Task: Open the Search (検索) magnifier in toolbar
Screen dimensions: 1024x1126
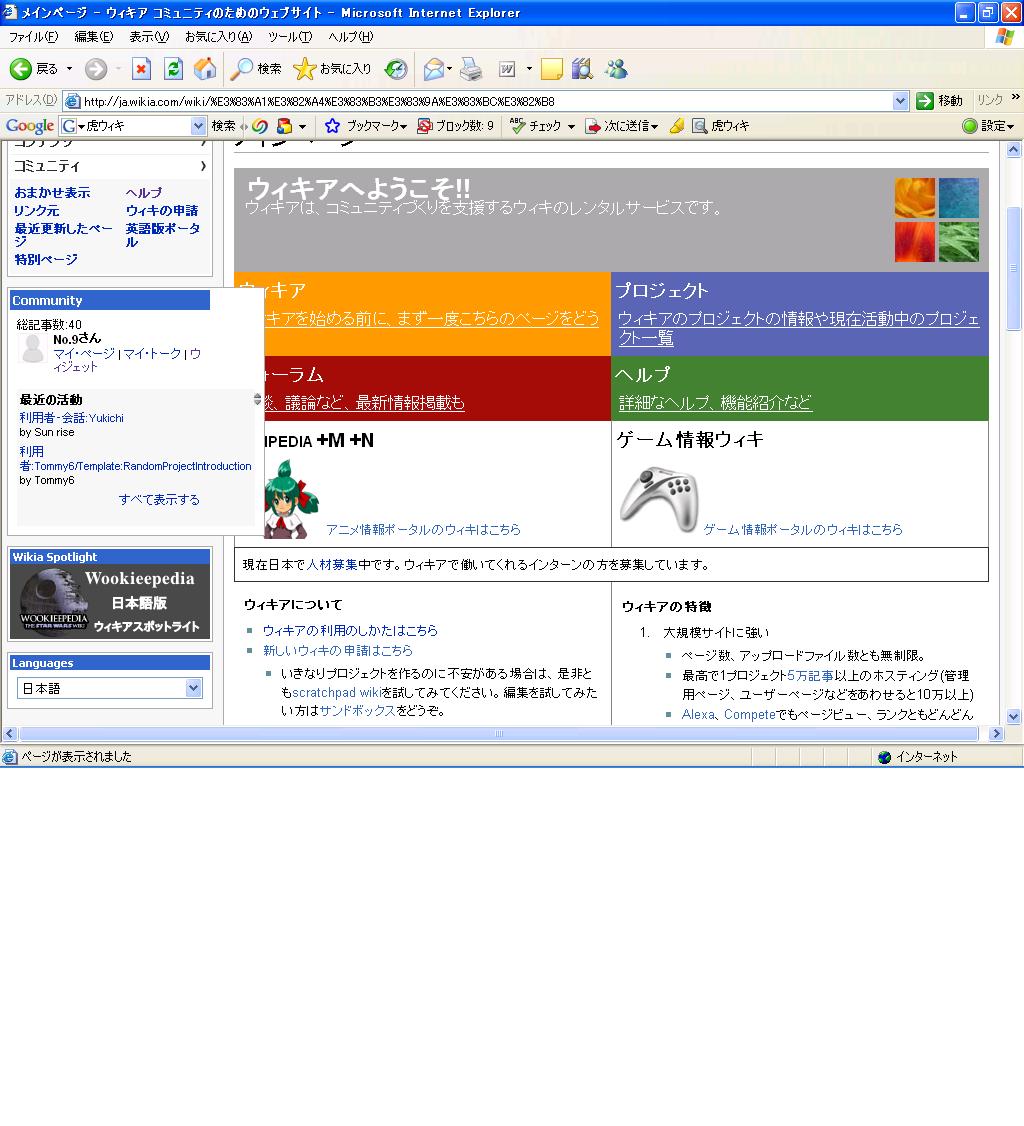Action: click(x=256, y=69)
